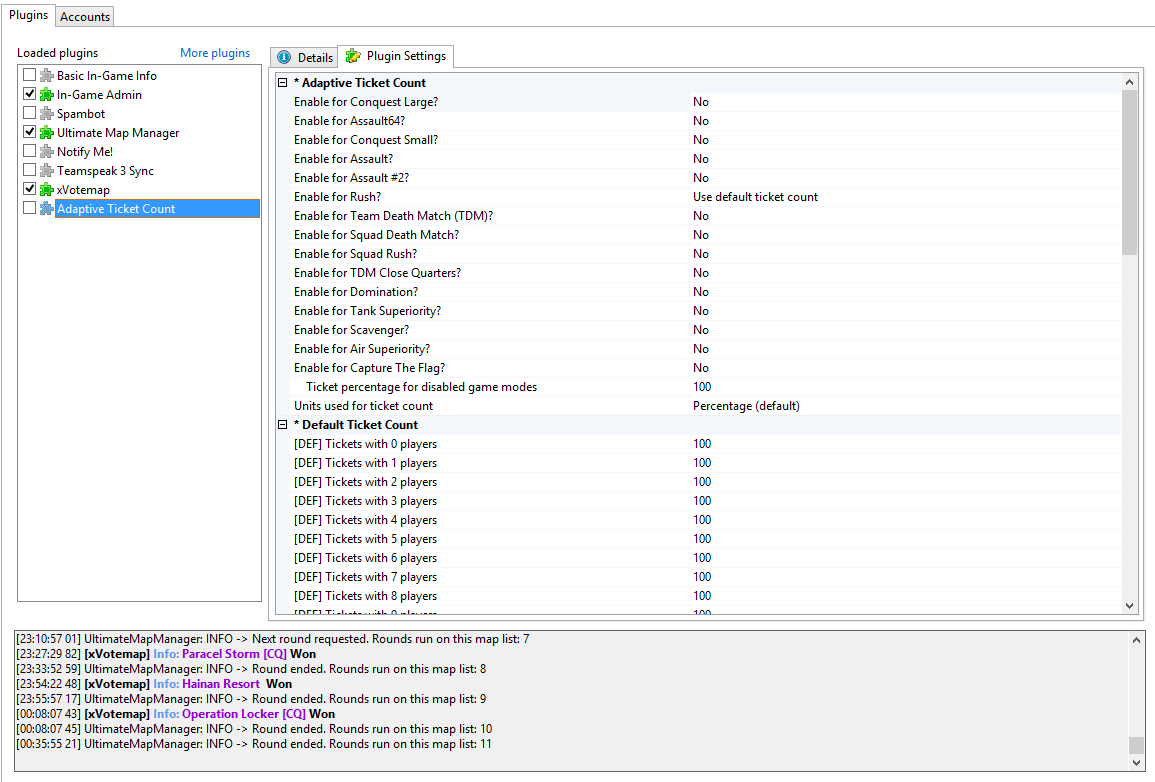Enable the Spambot plugin checkbox
1155x782 pixels.
click(30, 114)
